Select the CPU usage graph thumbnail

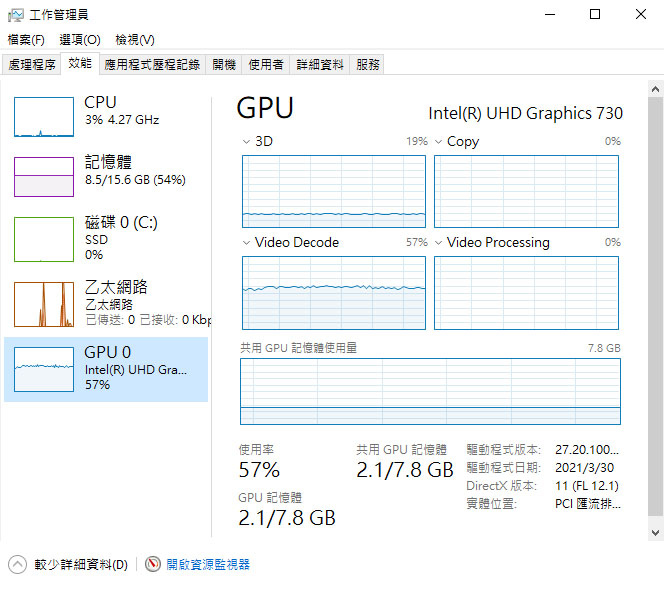tap(44, 117)
